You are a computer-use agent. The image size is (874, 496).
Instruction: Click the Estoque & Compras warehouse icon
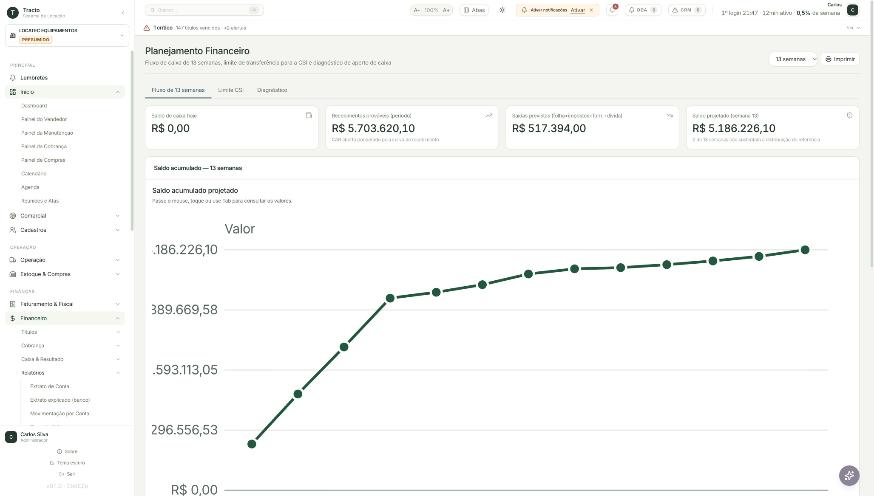pos(13,274)
